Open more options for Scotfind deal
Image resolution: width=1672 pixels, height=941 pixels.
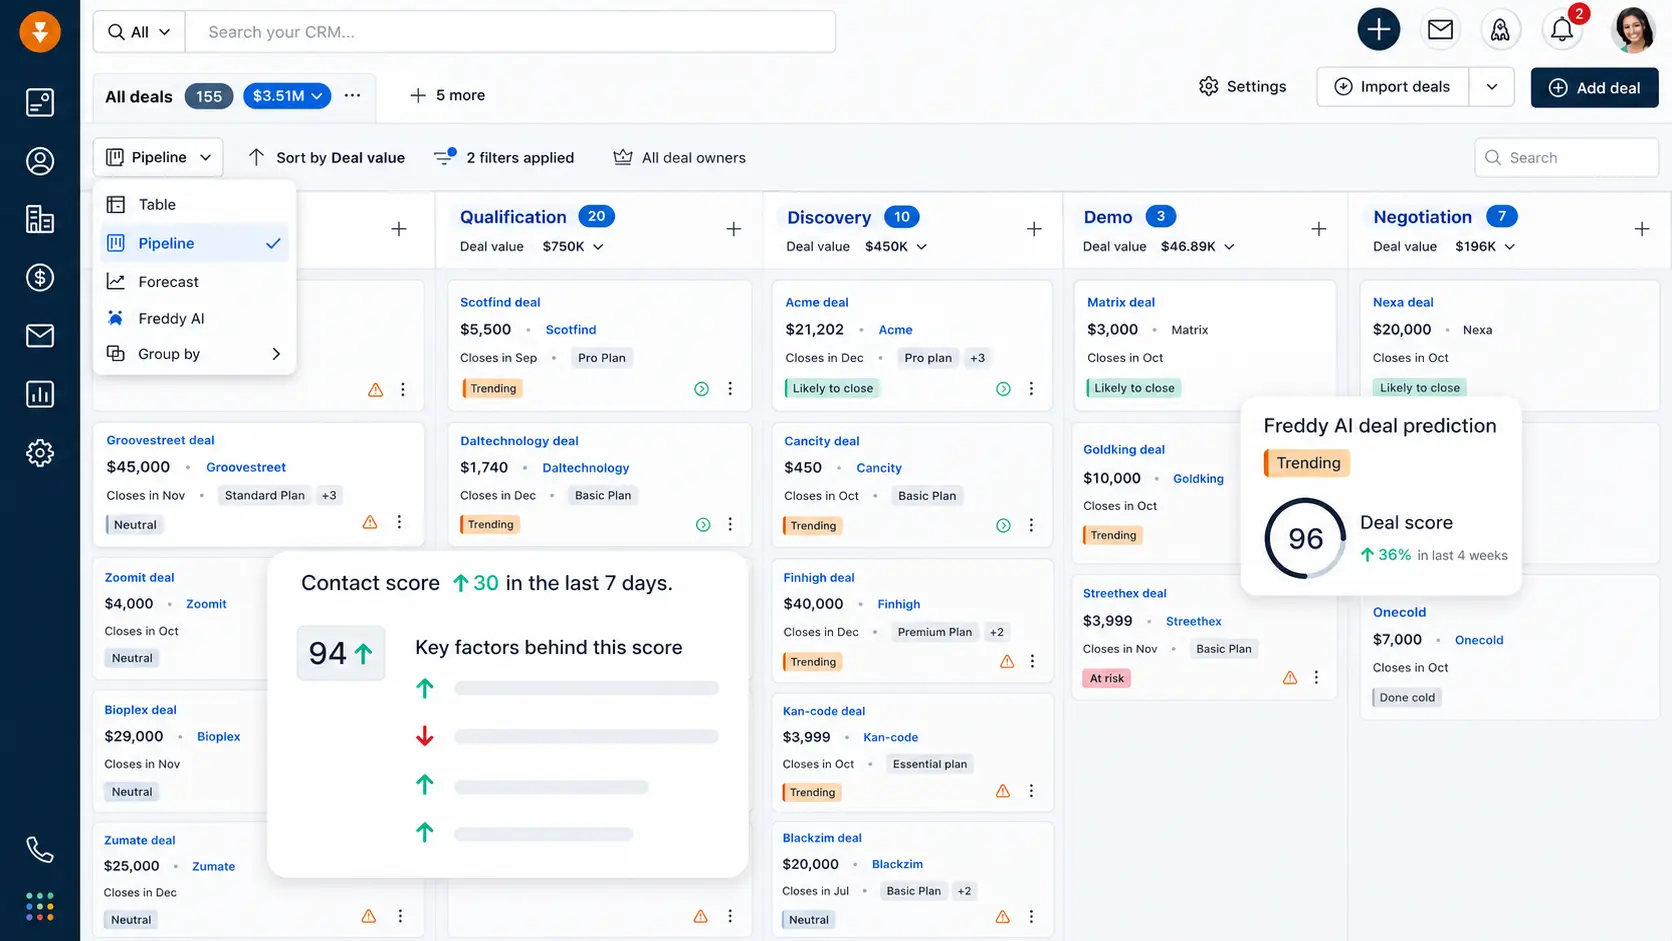click(730, 389)
